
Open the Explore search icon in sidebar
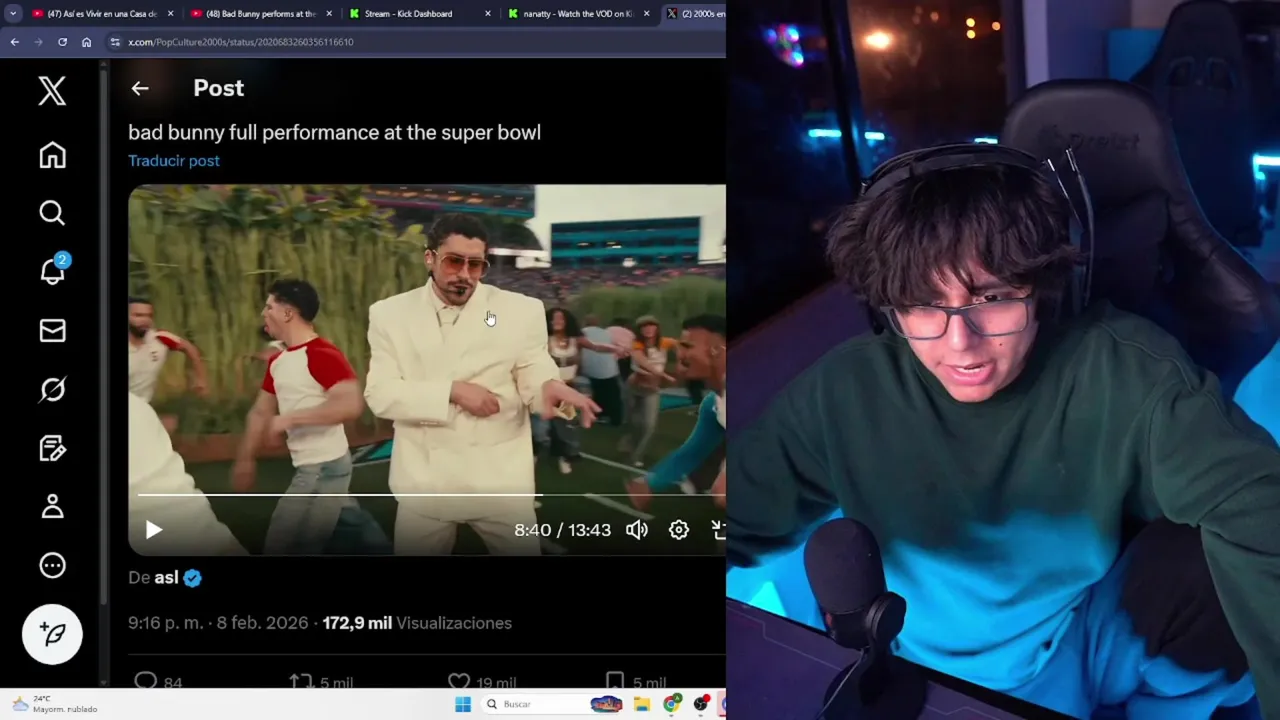click(x=52, y=213)
